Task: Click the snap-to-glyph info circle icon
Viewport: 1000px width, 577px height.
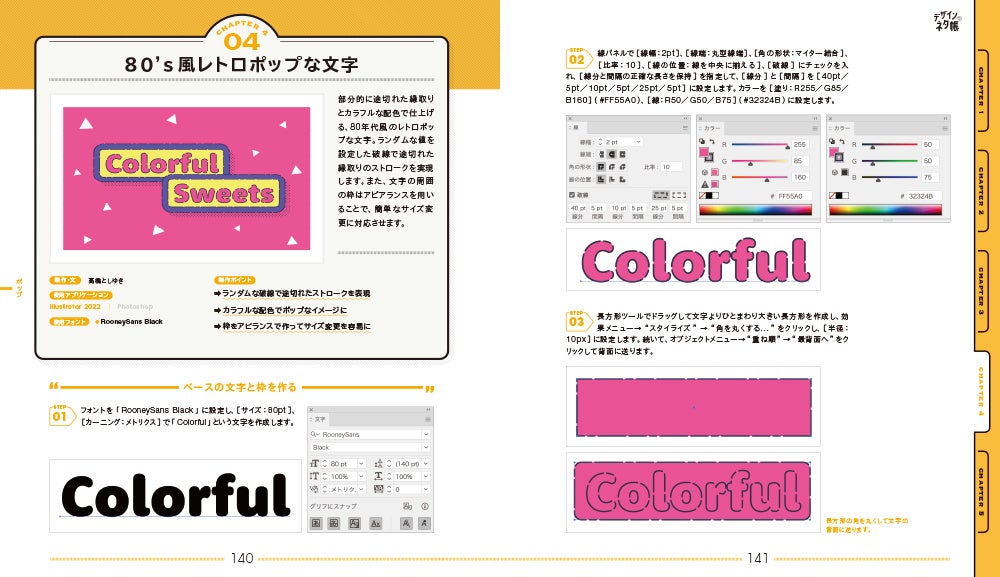Action: [x=425, y=506]
